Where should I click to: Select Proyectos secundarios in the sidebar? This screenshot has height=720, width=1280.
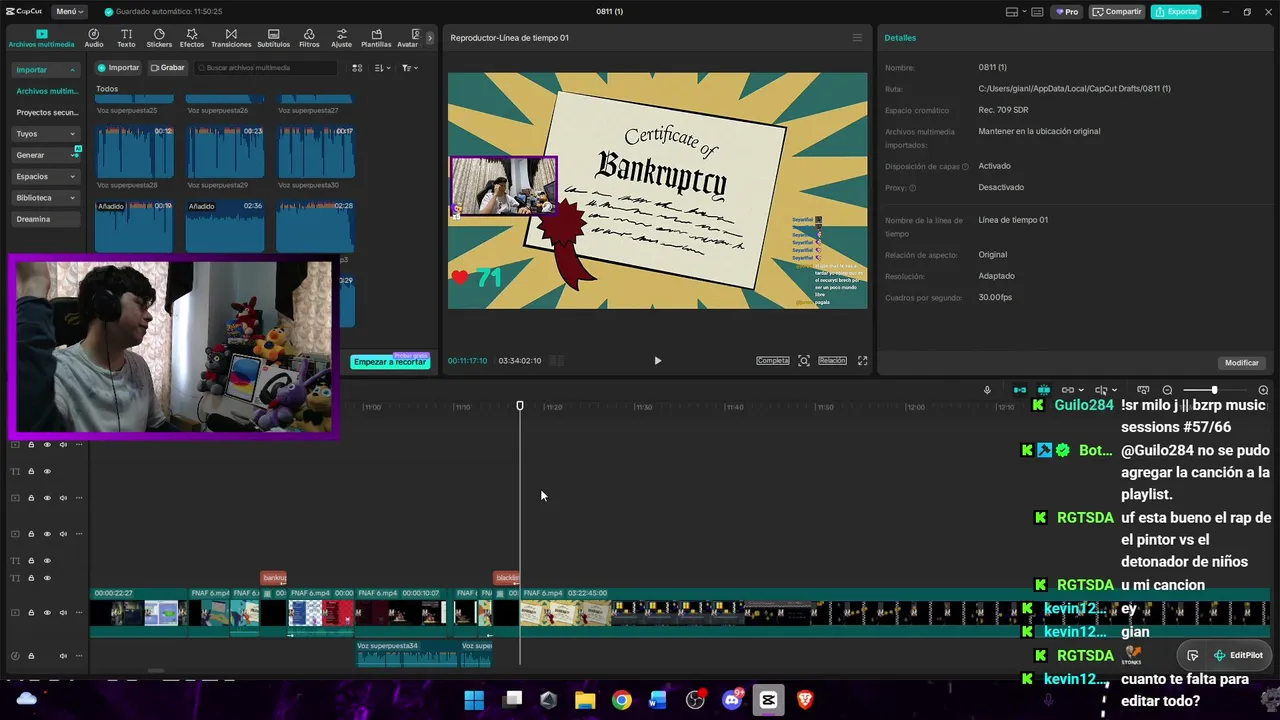[x=47, y=113]
